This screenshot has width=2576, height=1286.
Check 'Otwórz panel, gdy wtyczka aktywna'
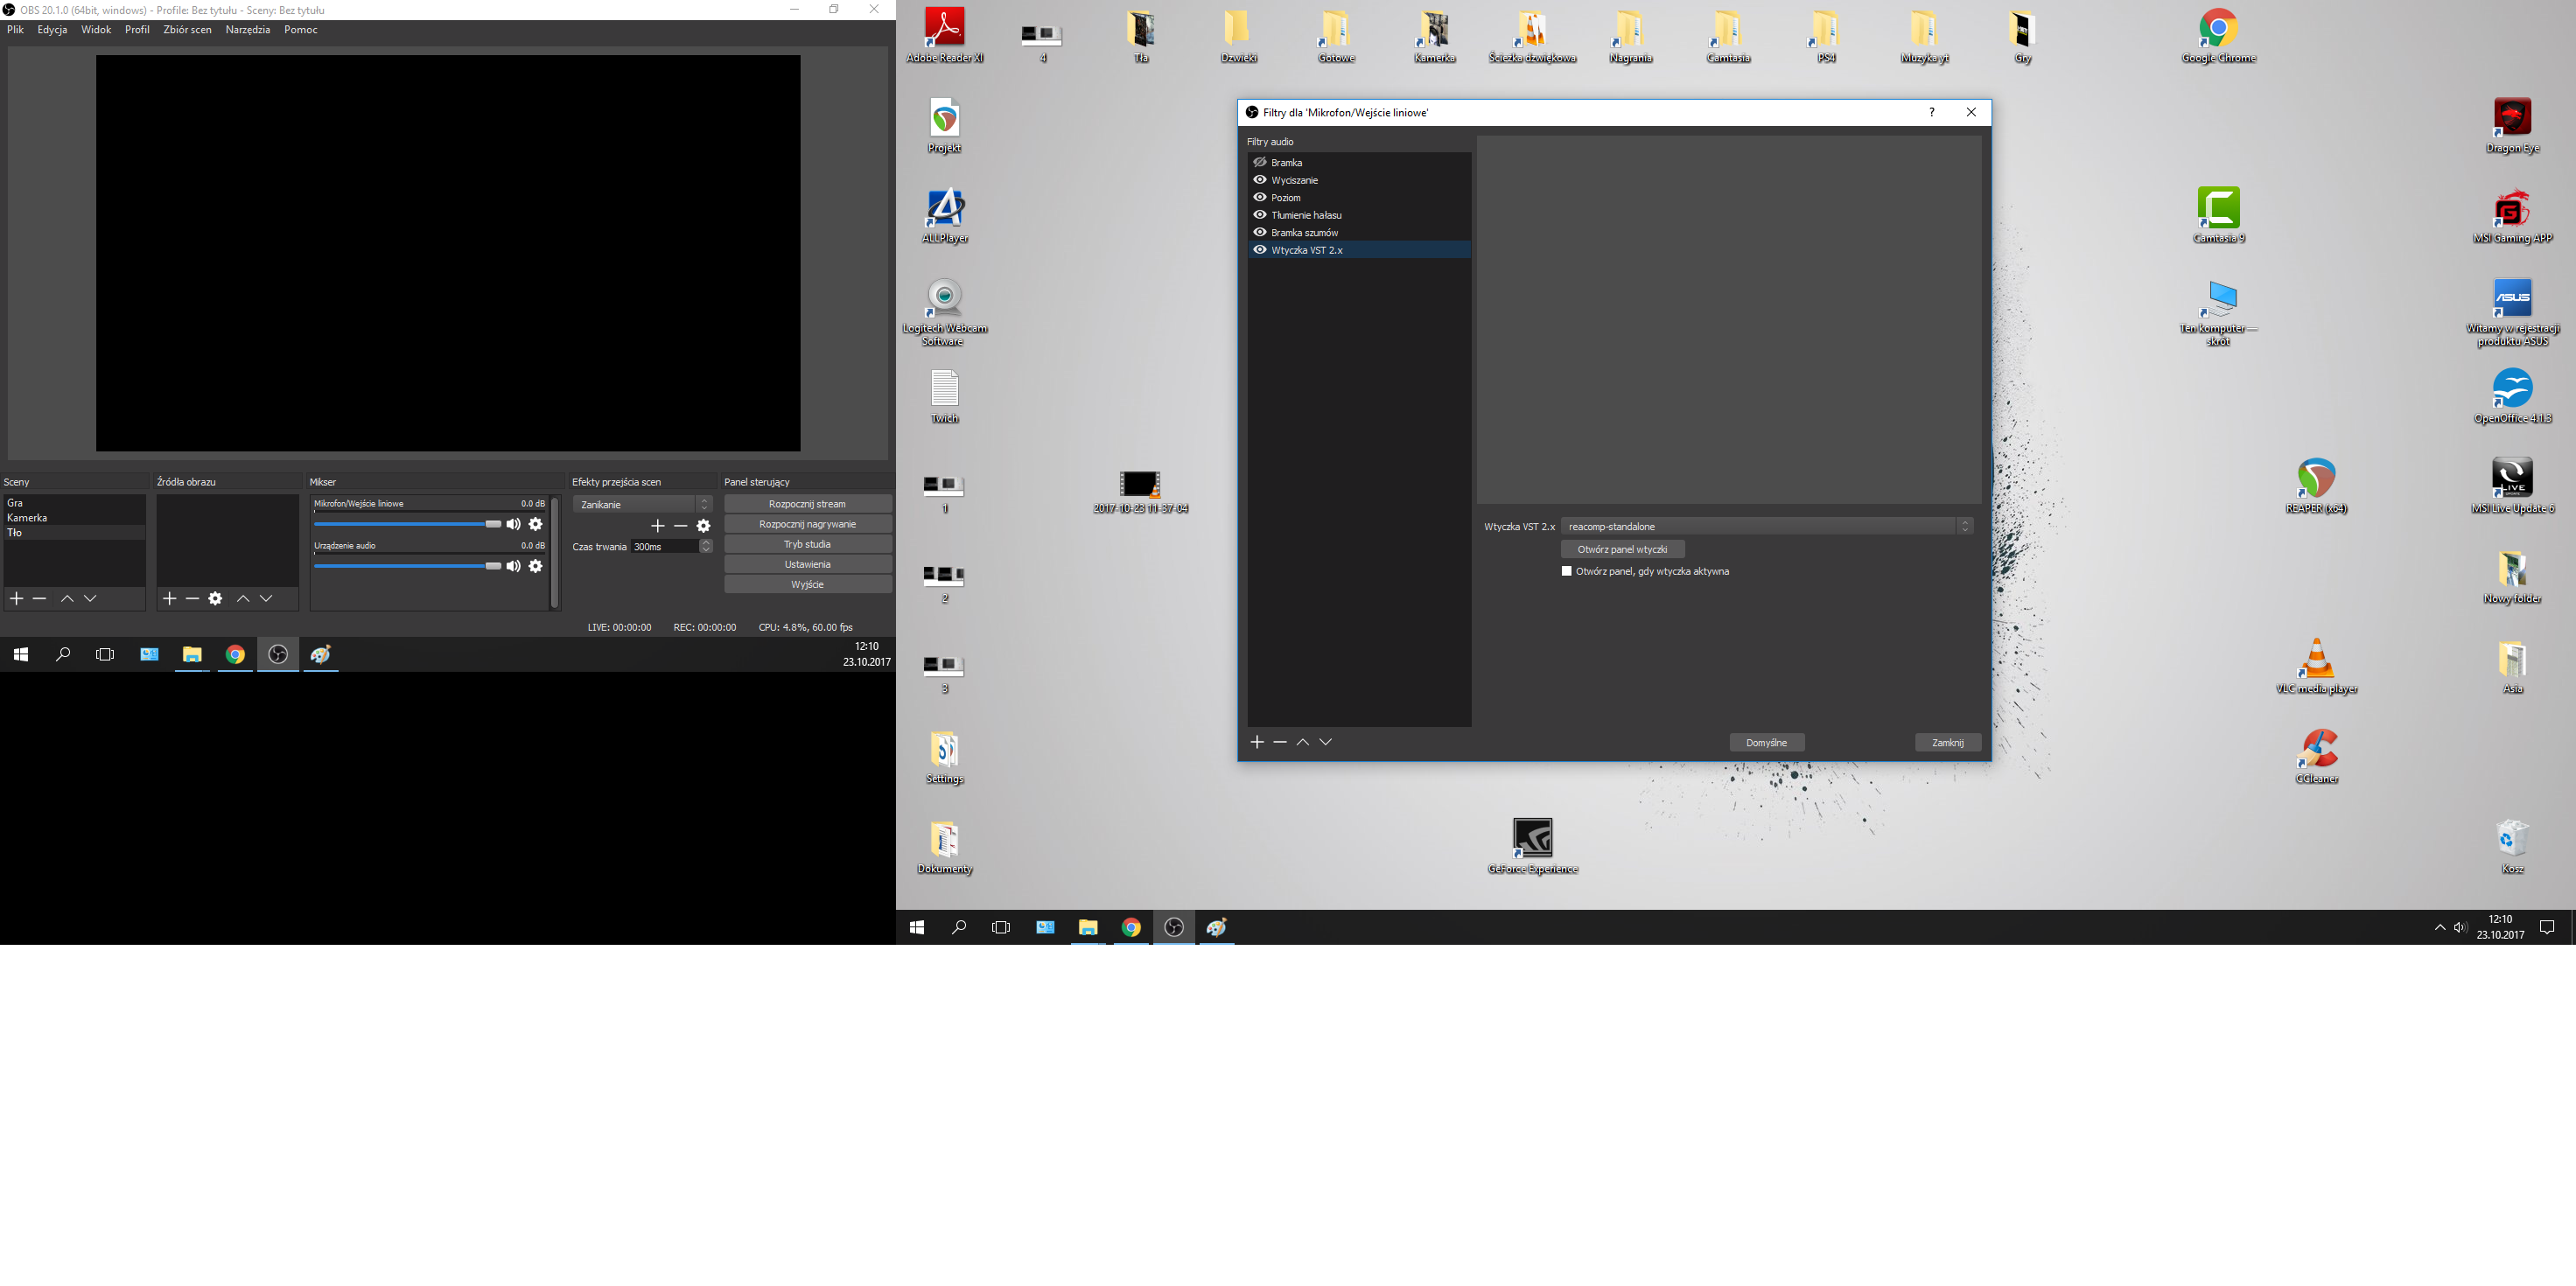tap(1567, 571)
